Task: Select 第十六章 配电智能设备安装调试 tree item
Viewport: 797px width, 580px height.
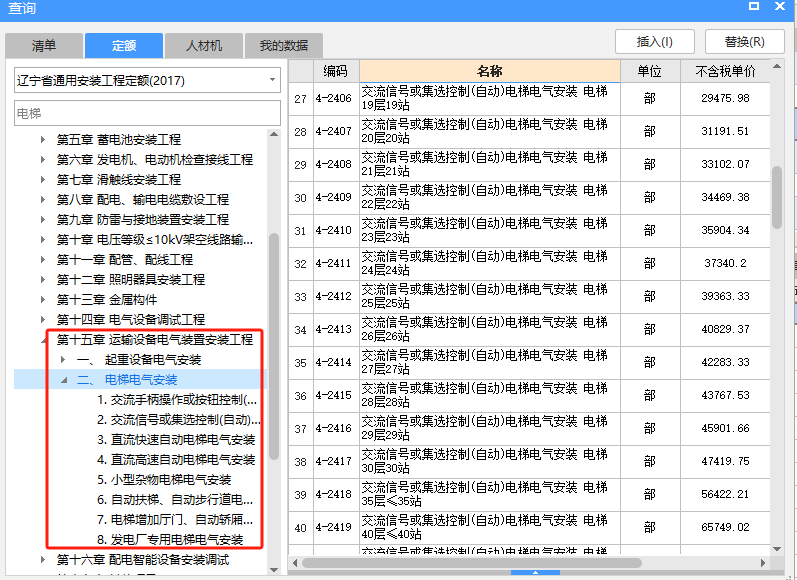Action: [x=143, y=560]
